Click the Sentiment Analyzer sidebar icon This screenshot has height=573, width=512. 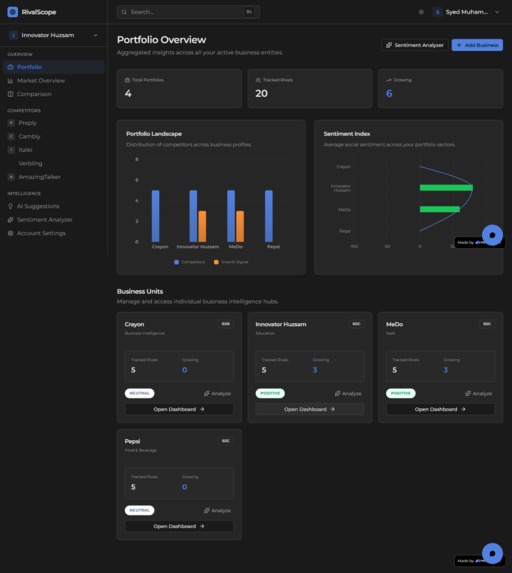(10, 220)
